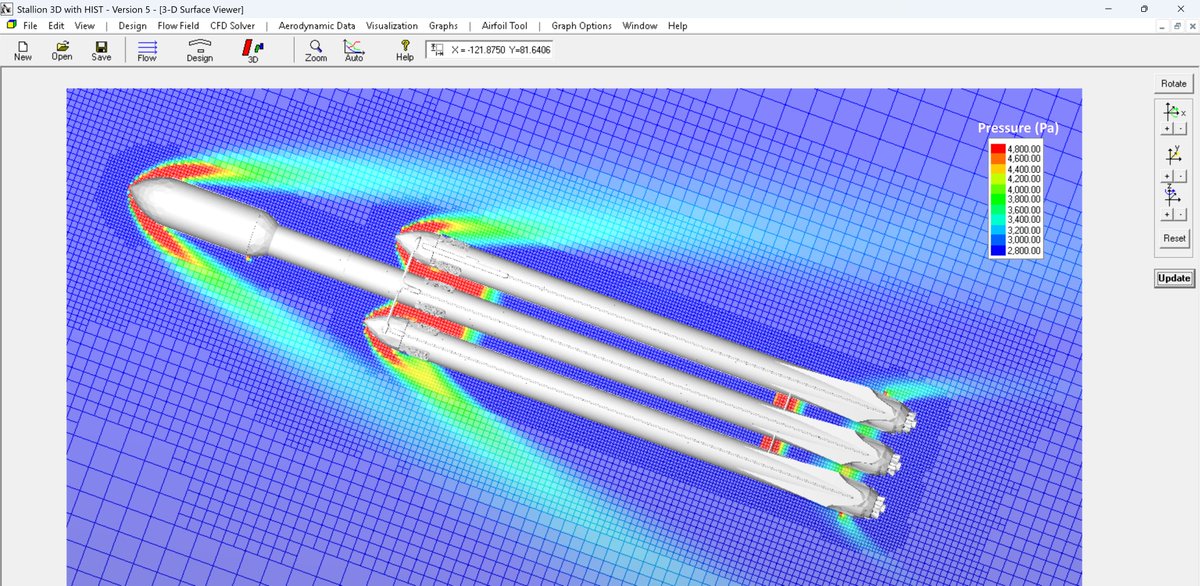This screenshot has width=1200, height=586.
Task: Minimize the inner MDI child window
Action: [x=1162, y=26]
